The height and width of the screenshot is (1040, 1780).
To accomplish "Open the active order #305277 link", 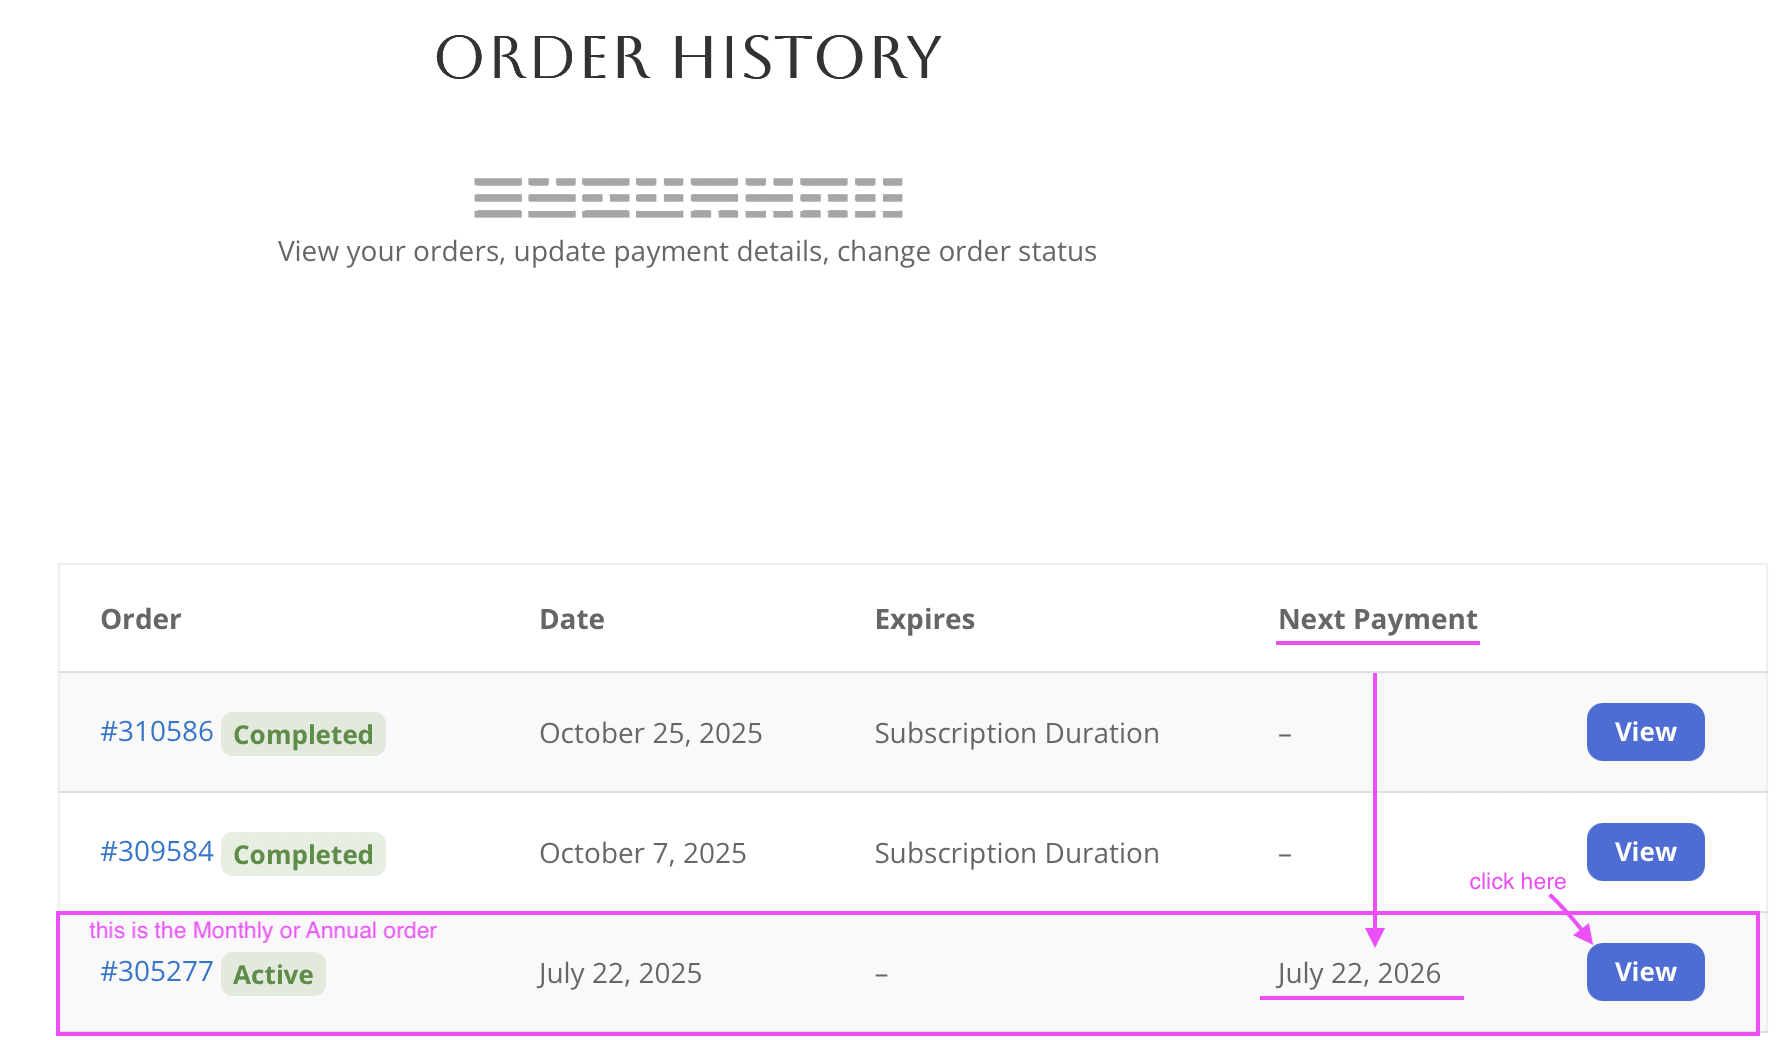I will coord(157,972).
